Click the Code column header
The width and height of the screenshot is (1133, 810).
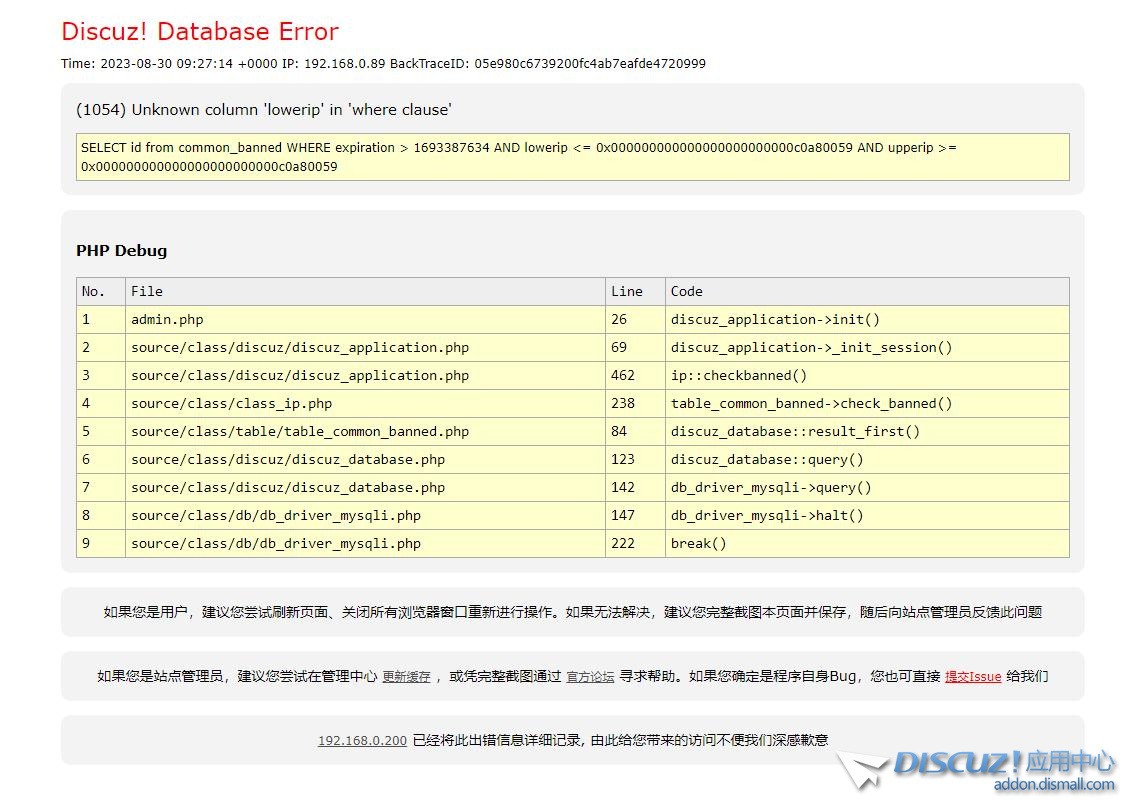click(867, 291)
